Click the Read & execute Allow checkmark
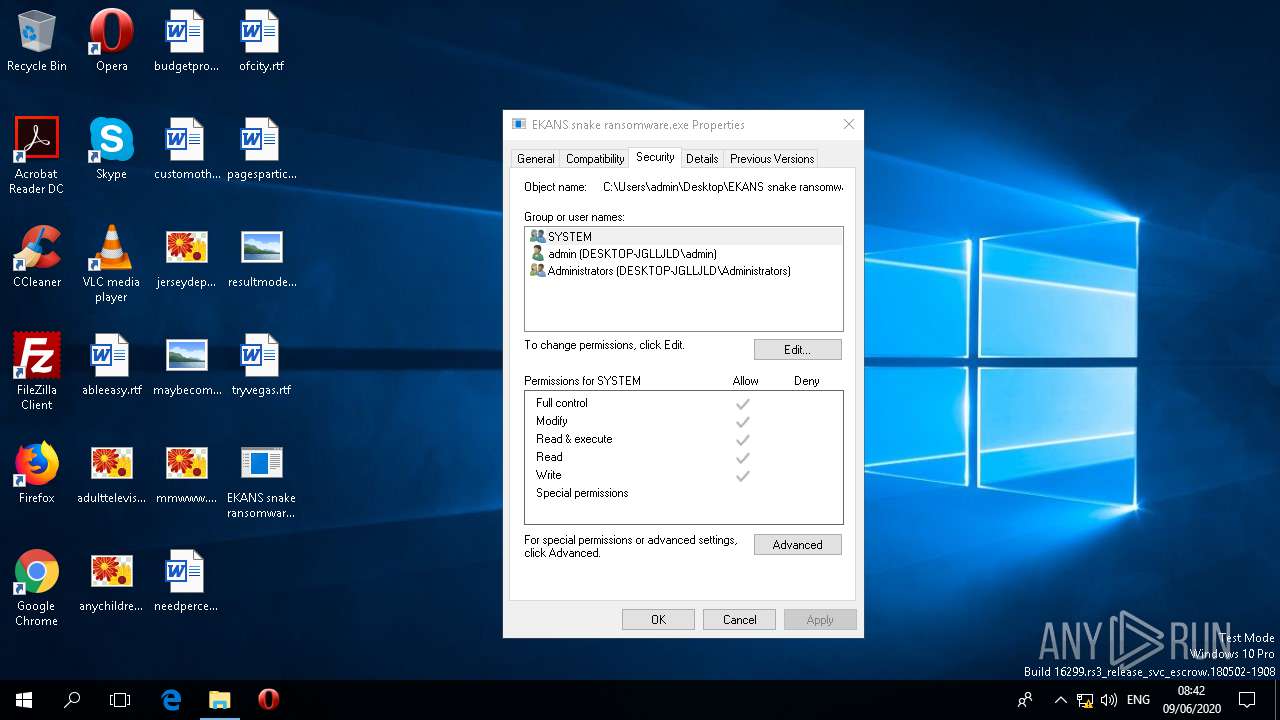 [x=742, y=440]
